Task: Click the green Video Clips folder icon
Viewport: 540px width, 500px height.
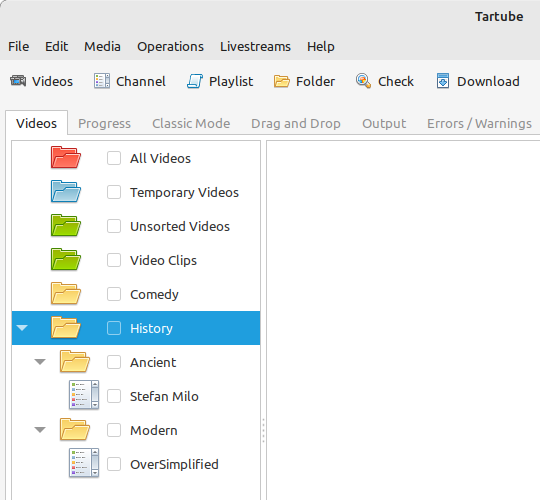Action: (66, 260)
